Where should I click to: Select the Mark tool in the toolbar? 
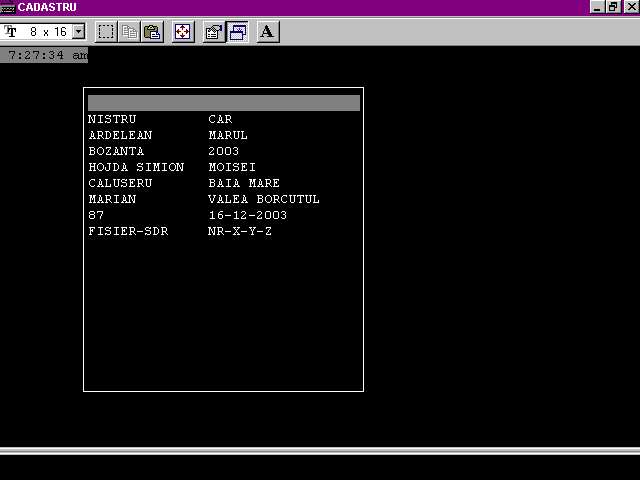pyautogui.click(x=106, y=32)
